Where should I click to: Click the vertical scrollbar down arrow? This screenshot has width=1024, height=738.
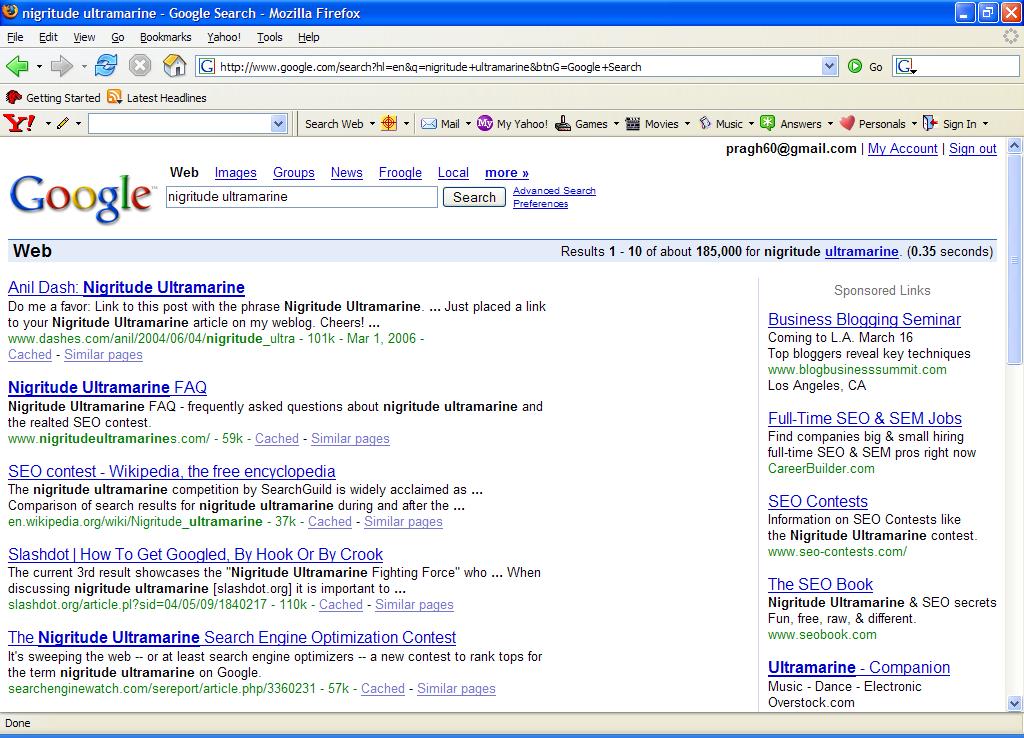click(x=1014, y=703)
